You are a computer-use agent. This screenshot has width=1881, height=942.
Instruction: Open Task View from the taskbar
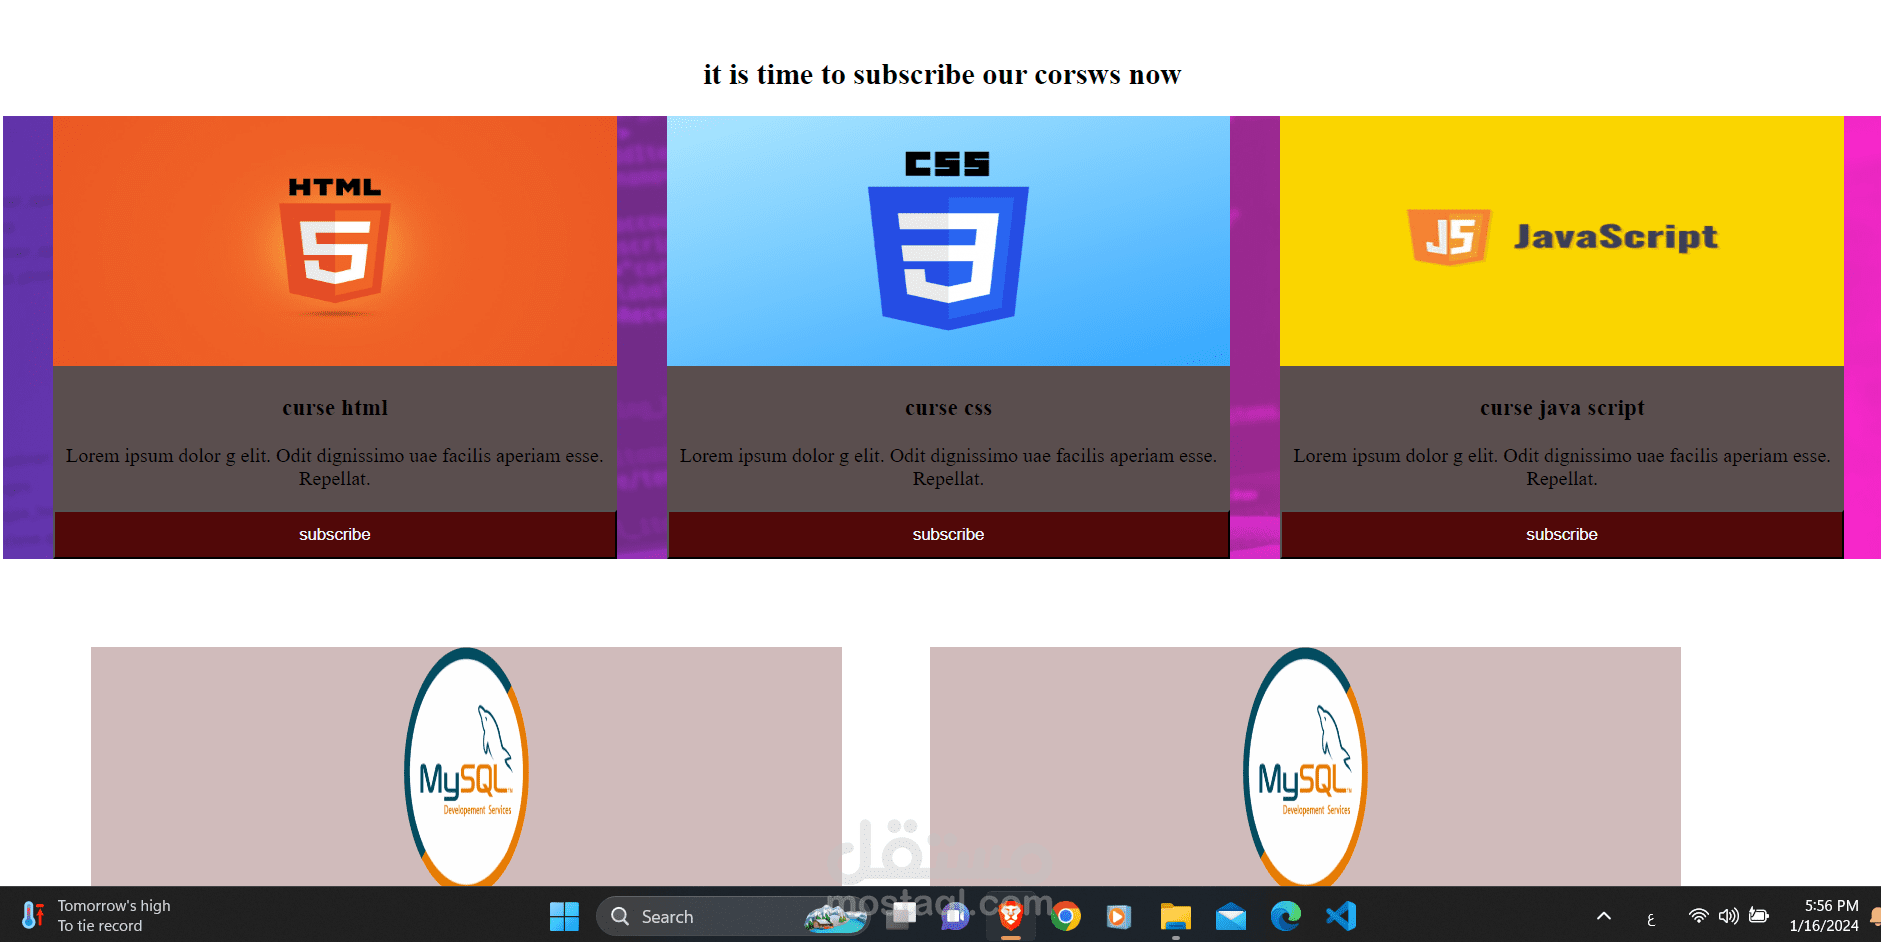pyautogui.click(x=904, y=916)
